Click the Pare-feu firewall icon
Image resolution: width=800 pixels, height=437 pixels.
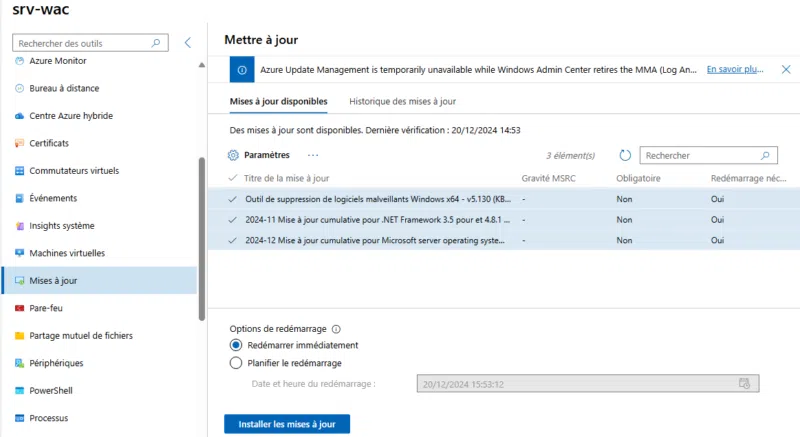(x=19, y=308)
